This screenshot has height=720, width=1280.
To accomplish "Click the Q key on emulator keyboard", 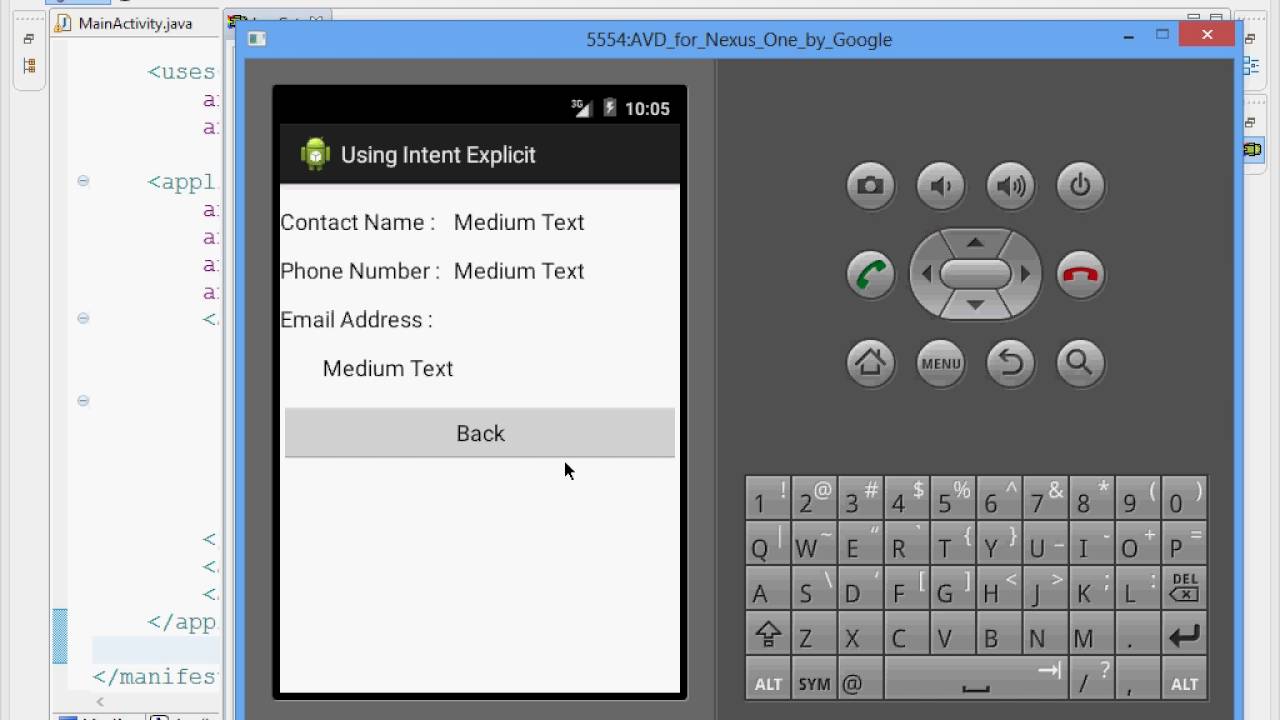I will (768, 543).
